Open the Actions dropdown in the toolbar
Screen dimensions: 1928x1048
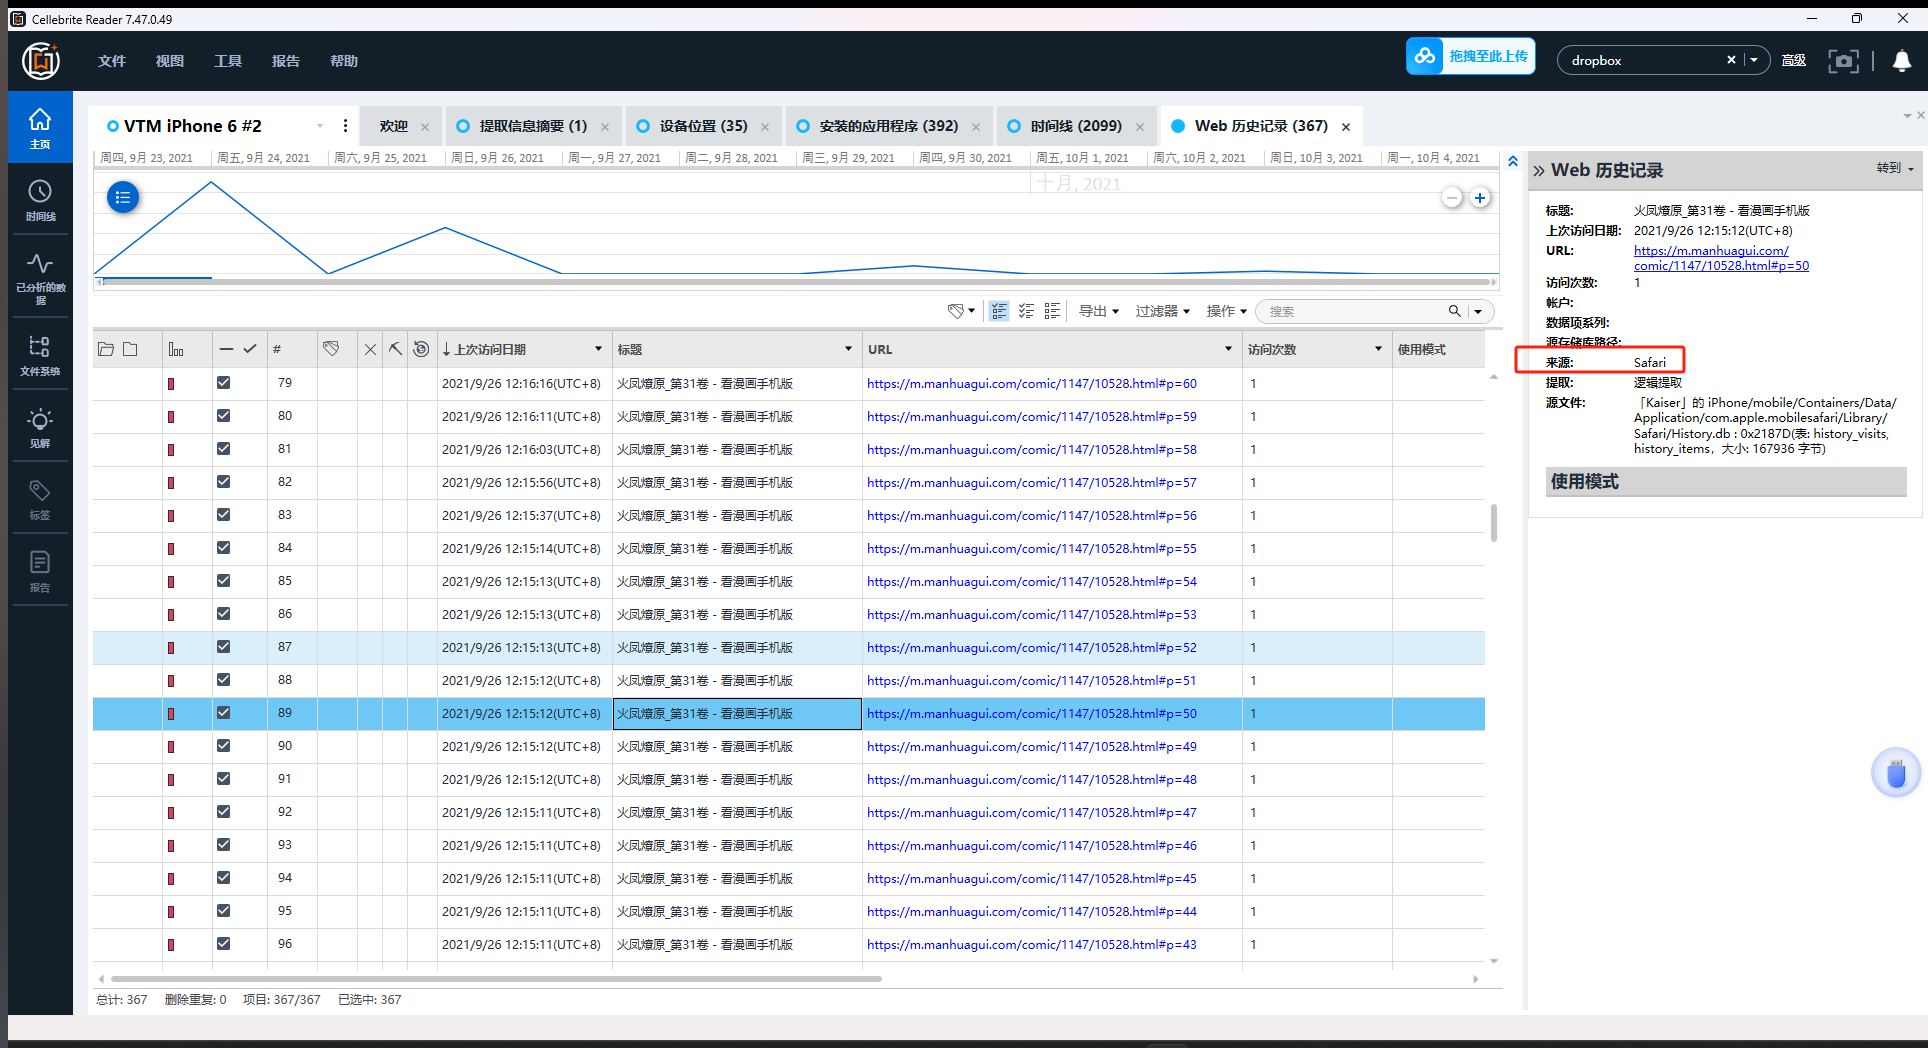(1226, 312)
